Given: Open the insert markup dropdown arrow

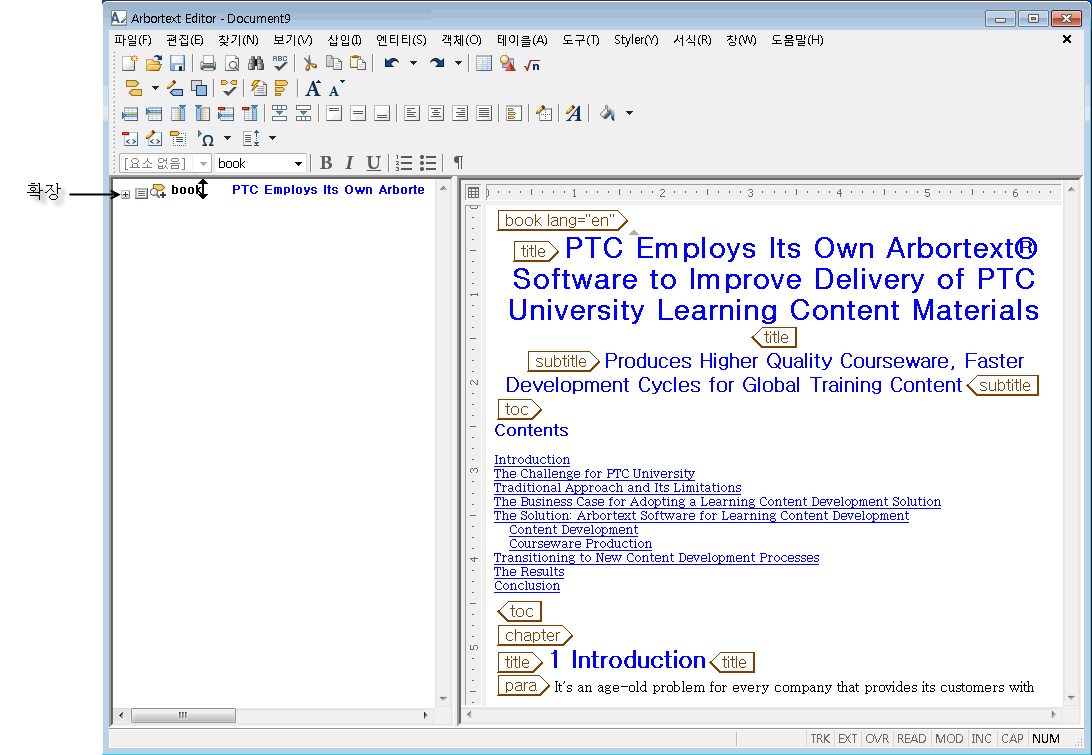Looking at the screenshot, I should coord(155,88).
